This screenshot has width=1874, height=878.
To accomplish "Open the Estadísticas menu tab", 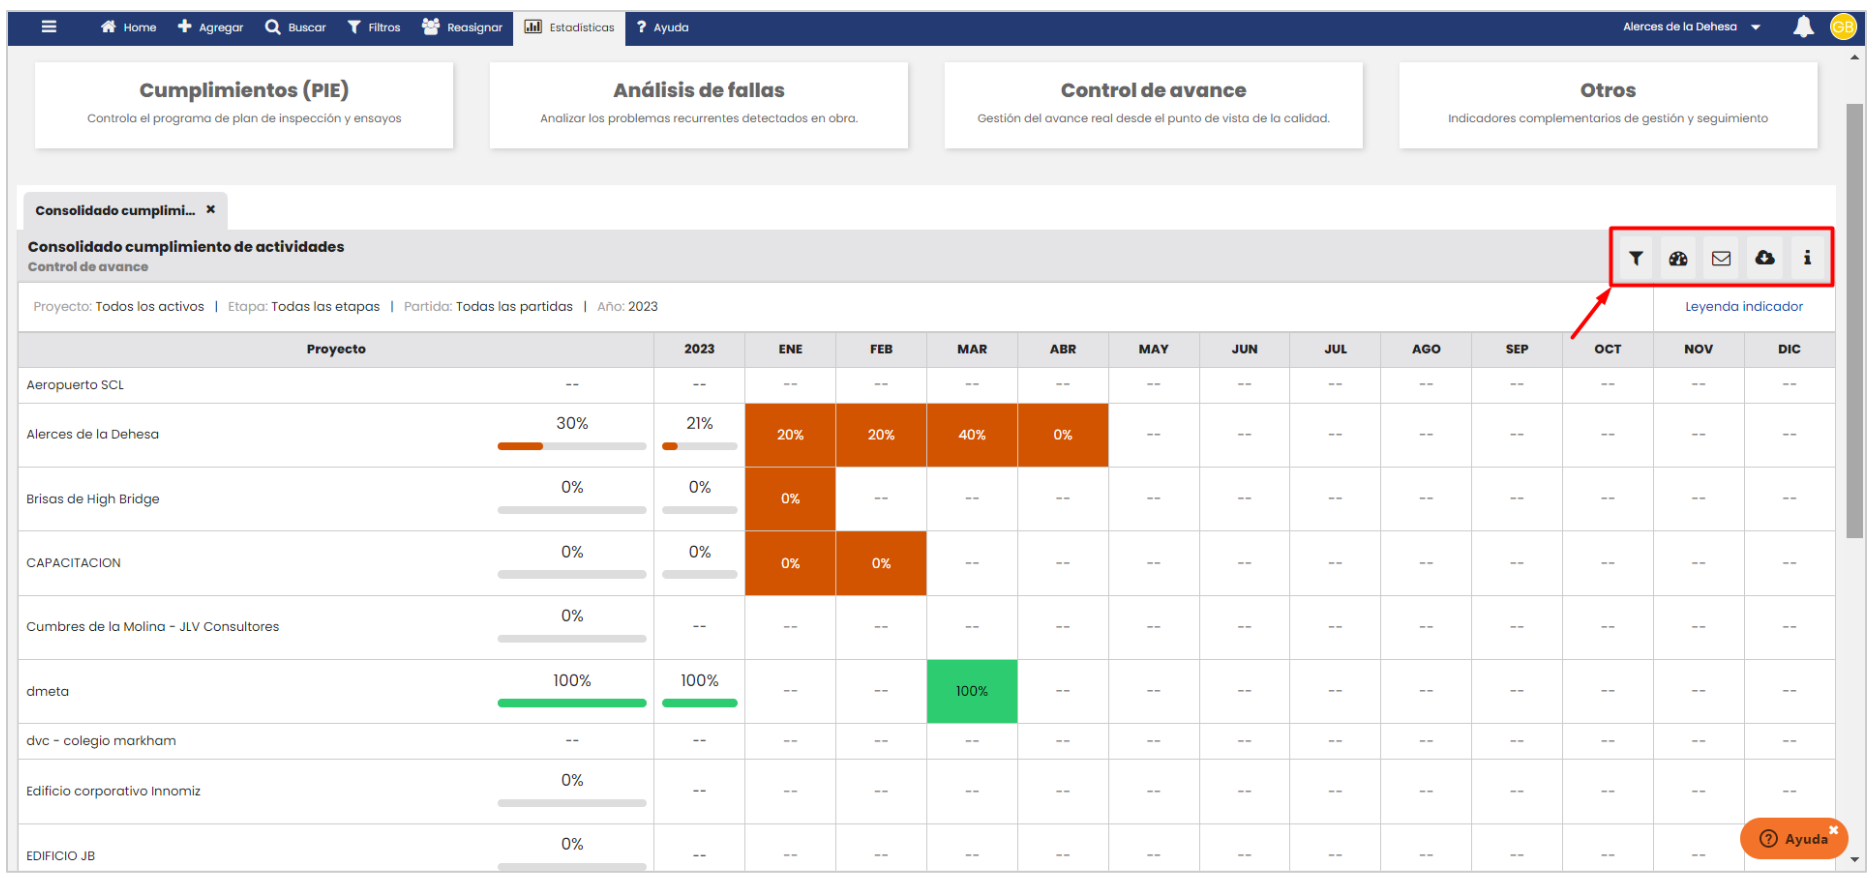I will [570, 27].
